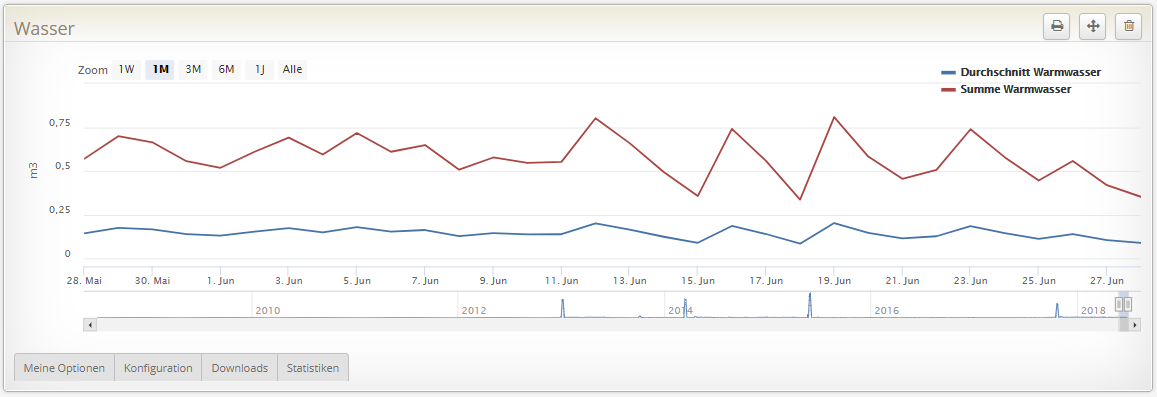Click the move widget icon
This screenshot has width=1157, height=397.
[1092, 27]
